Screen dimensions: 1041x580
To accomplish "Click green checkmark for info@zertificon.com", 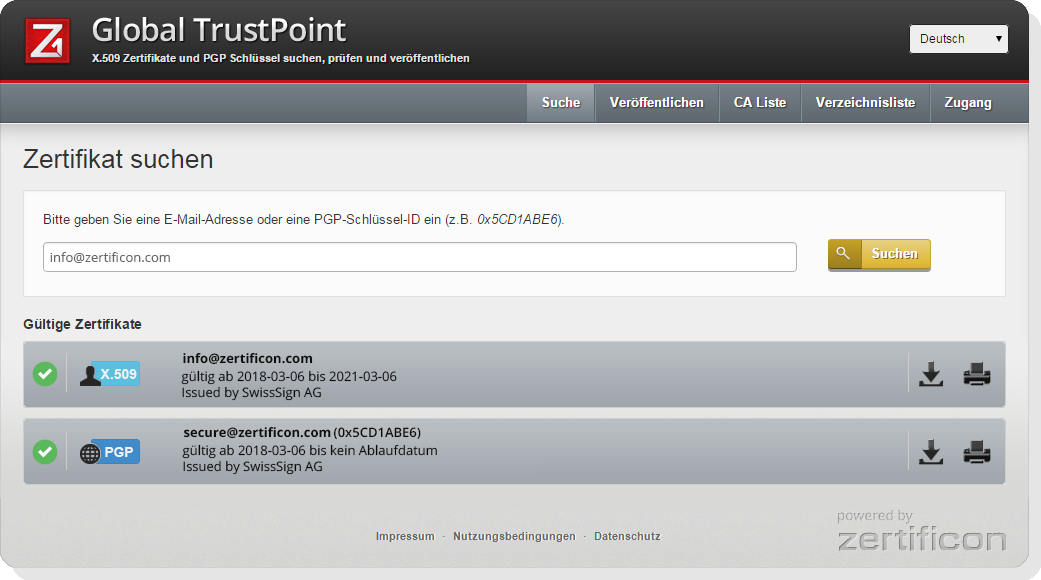I will [x=45, y=374].
